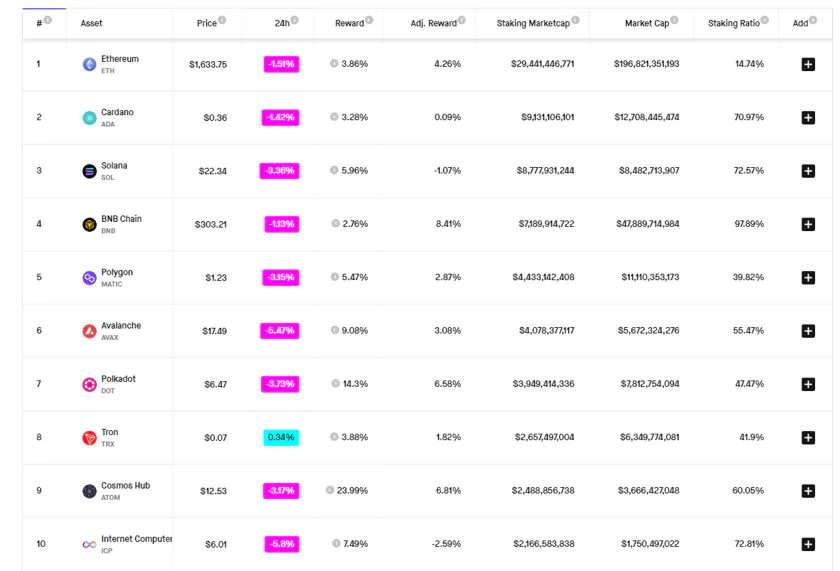Screen dimensions: 840x571
Task: Open the Polygon asset link
Action: tap(117, 272)
